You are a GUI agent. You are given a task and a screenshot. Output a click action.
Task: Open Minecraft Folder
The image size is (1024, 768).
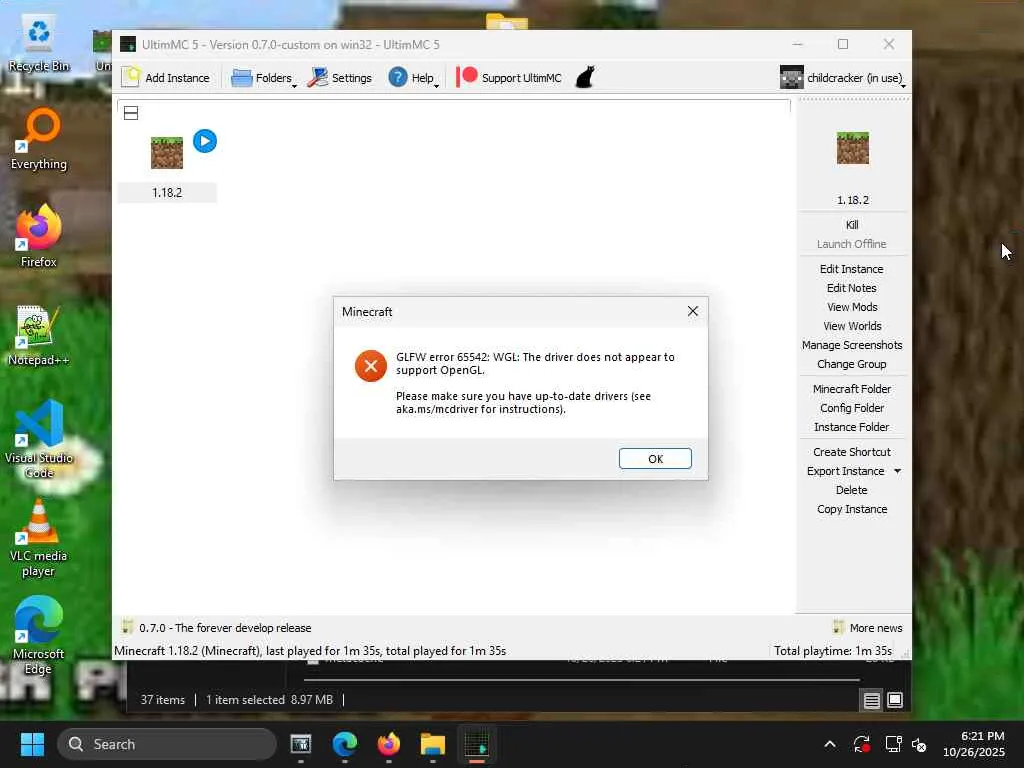point(852,389)
